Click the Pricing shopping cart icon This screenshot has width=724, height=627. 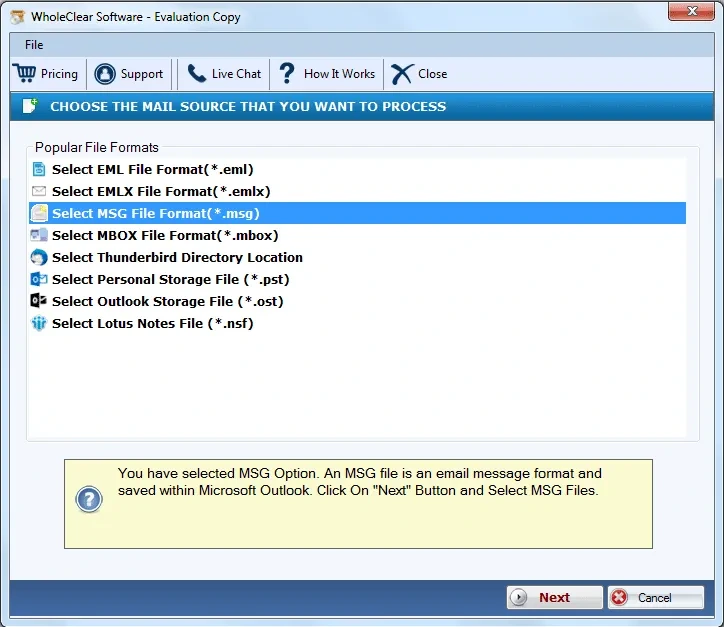point(24,73)
